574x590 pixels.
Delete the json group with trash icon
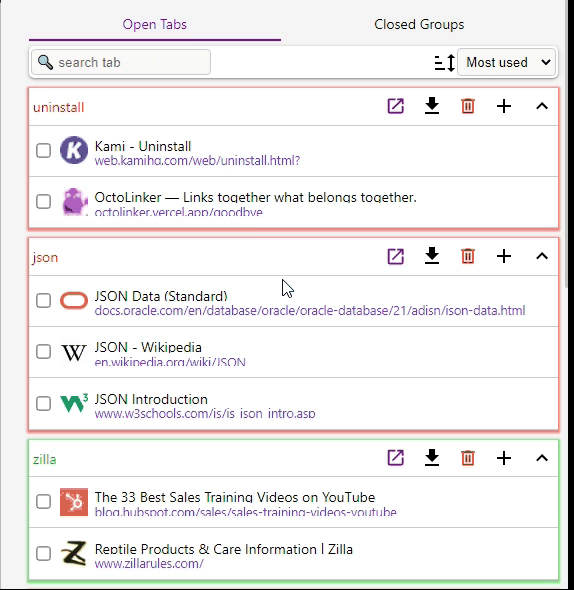click(x=468, y=256)
